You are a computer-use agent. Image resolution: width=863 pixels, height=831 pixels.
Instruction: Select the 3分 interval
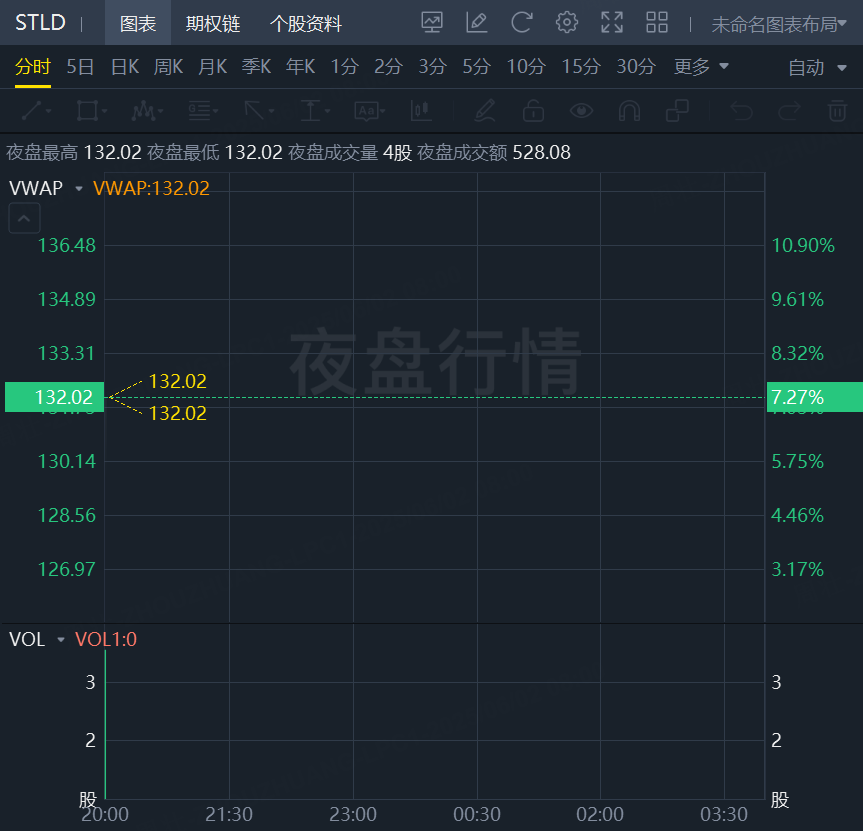point(433,67)
